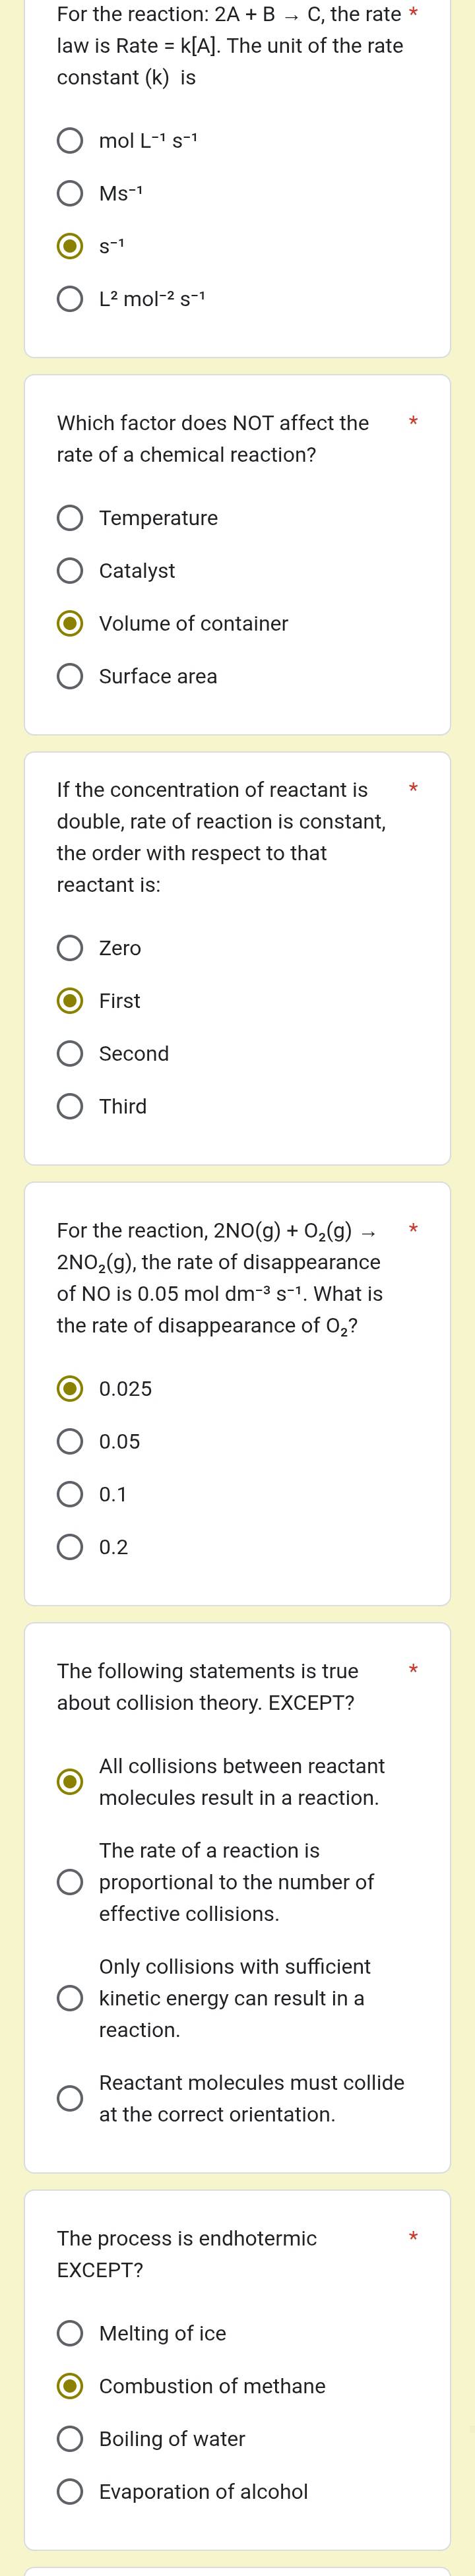
Task: Select the Ms⁻¹ rate constant option
Action: tap(70, 194)
